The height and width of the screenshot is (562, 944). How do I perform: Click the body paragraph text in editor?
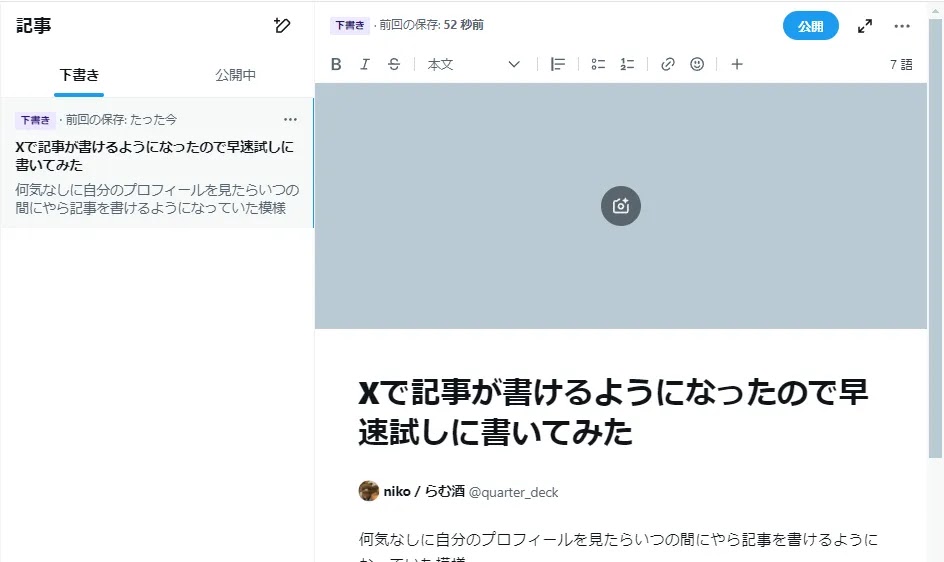click(618, 546)
